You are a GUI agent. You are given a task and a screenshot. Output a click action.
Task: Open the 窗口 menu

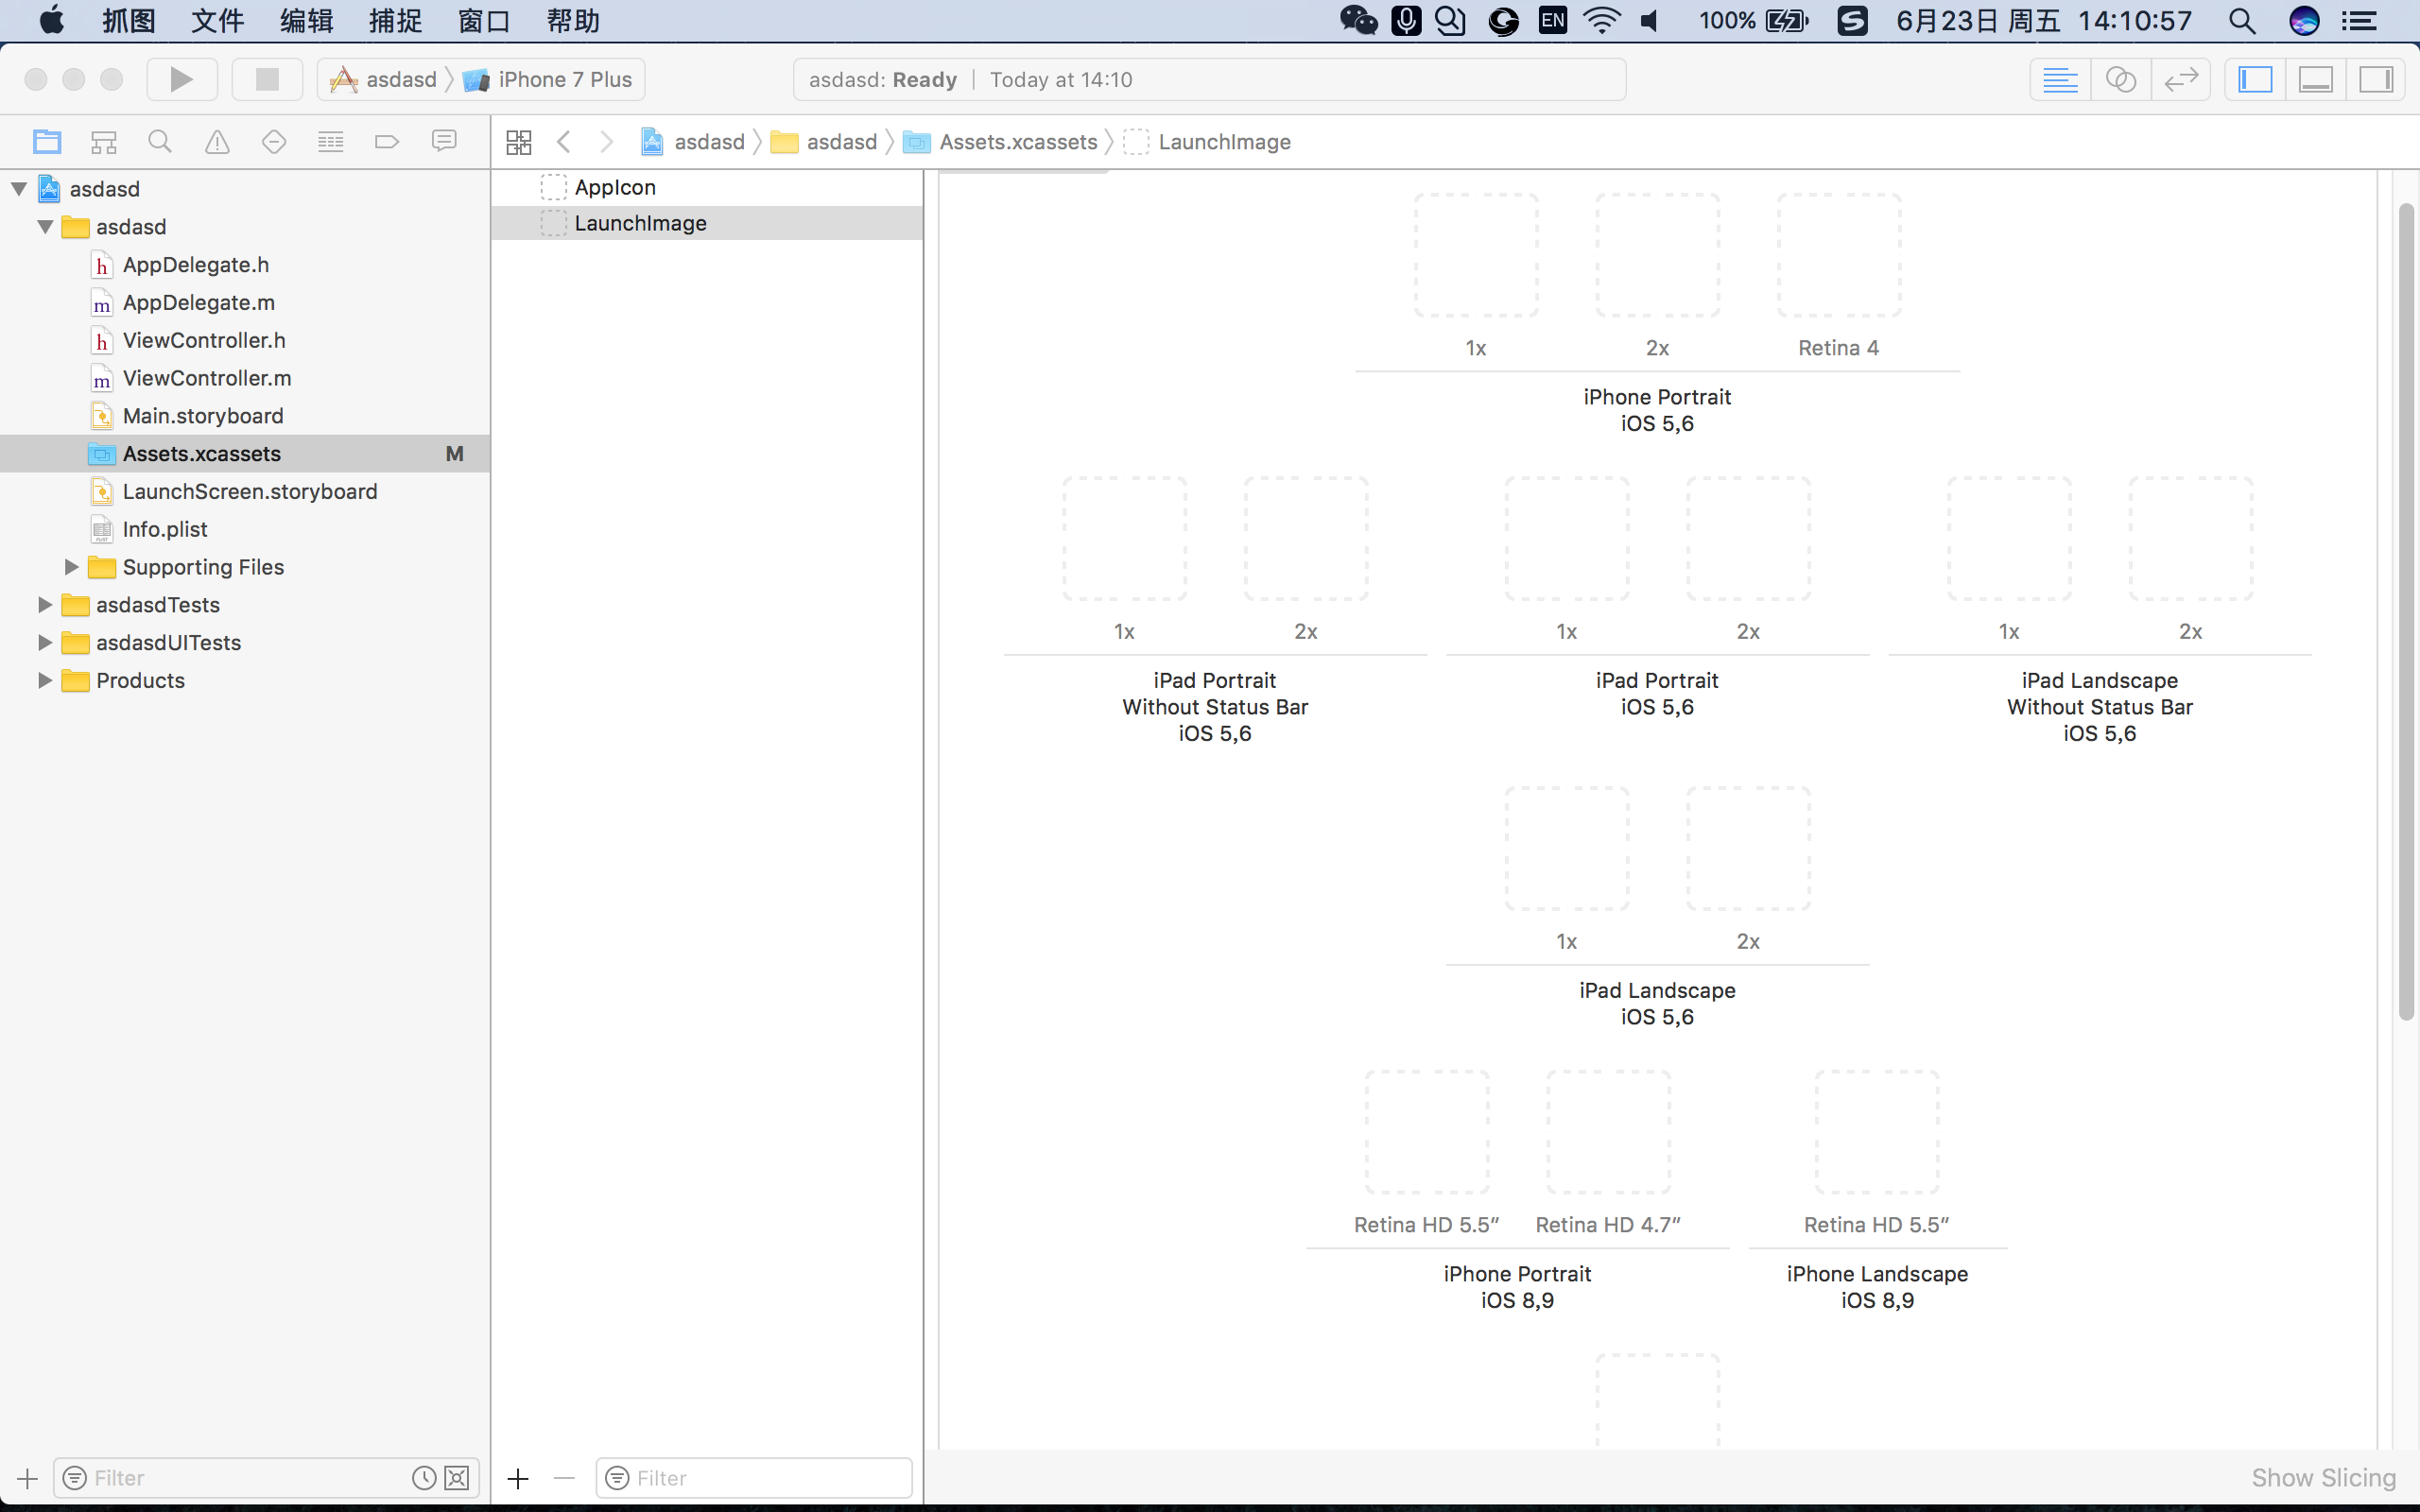[484, 21]
